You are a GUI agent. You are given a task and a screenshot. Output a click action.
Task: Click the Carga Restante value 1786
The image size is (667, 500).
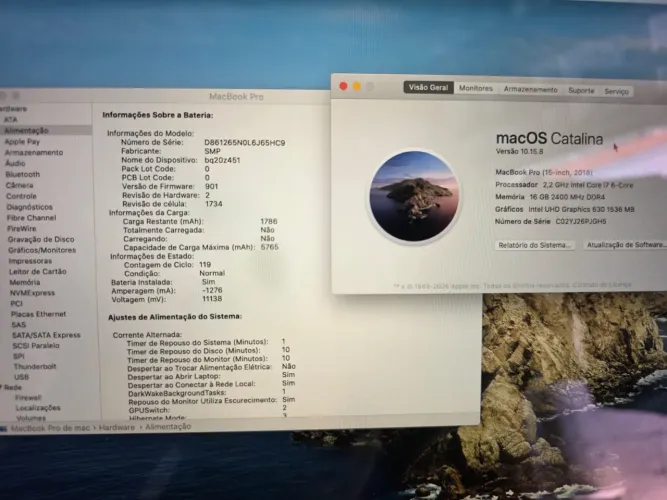coord(269,221)
